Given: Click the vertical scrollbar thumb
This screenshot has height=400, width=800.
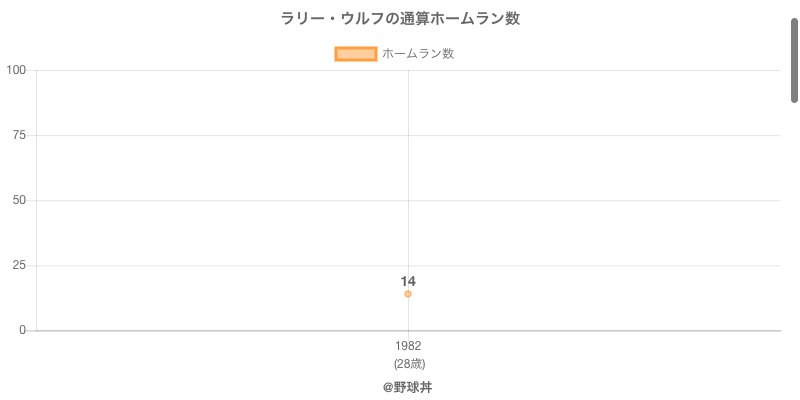Looking at the screenshot, I should pyautogui.click(x=794, y=60).
